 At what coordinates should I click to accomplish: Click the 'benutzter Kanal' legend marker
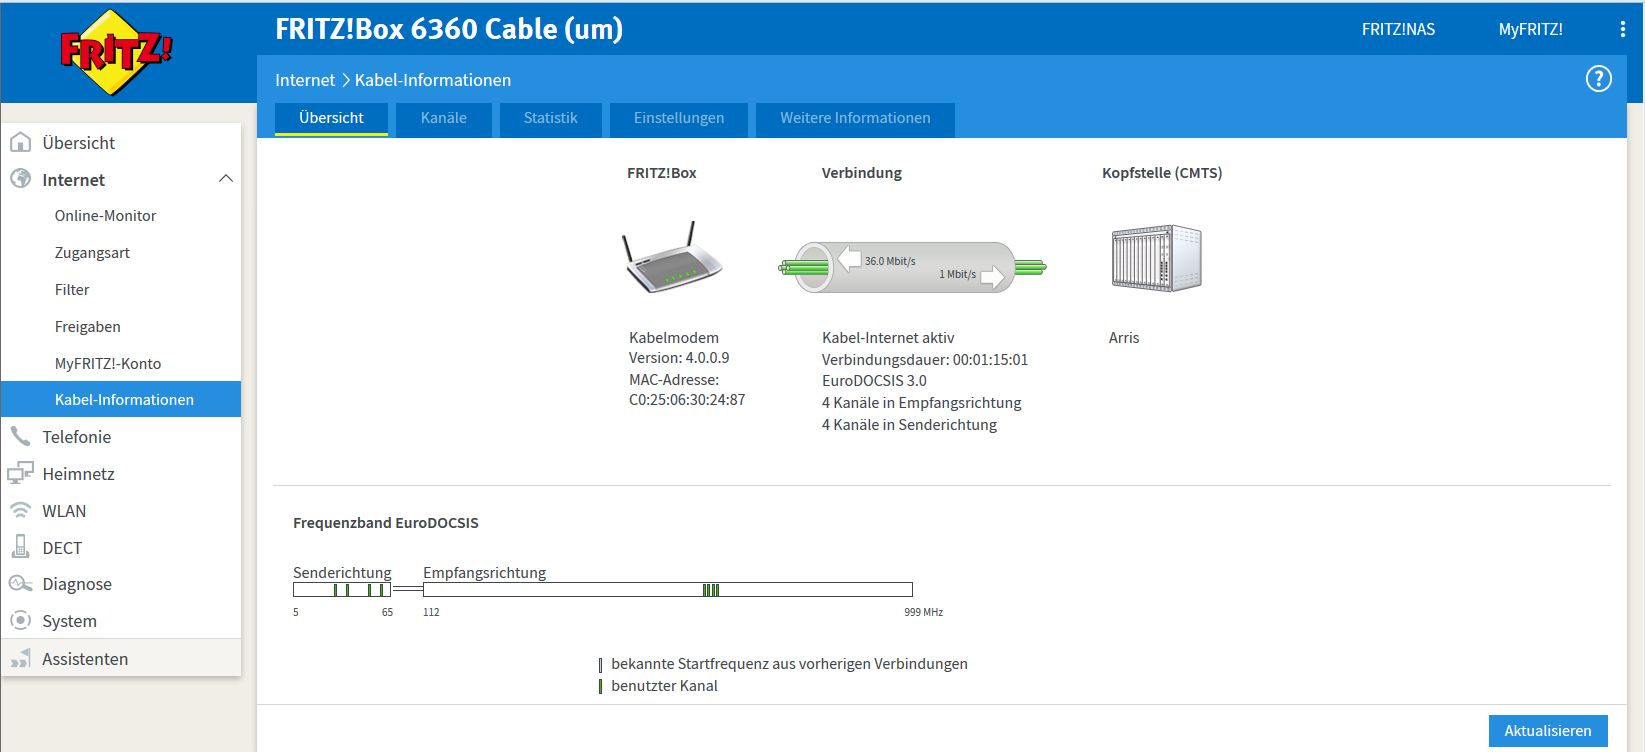coord(600,686)
